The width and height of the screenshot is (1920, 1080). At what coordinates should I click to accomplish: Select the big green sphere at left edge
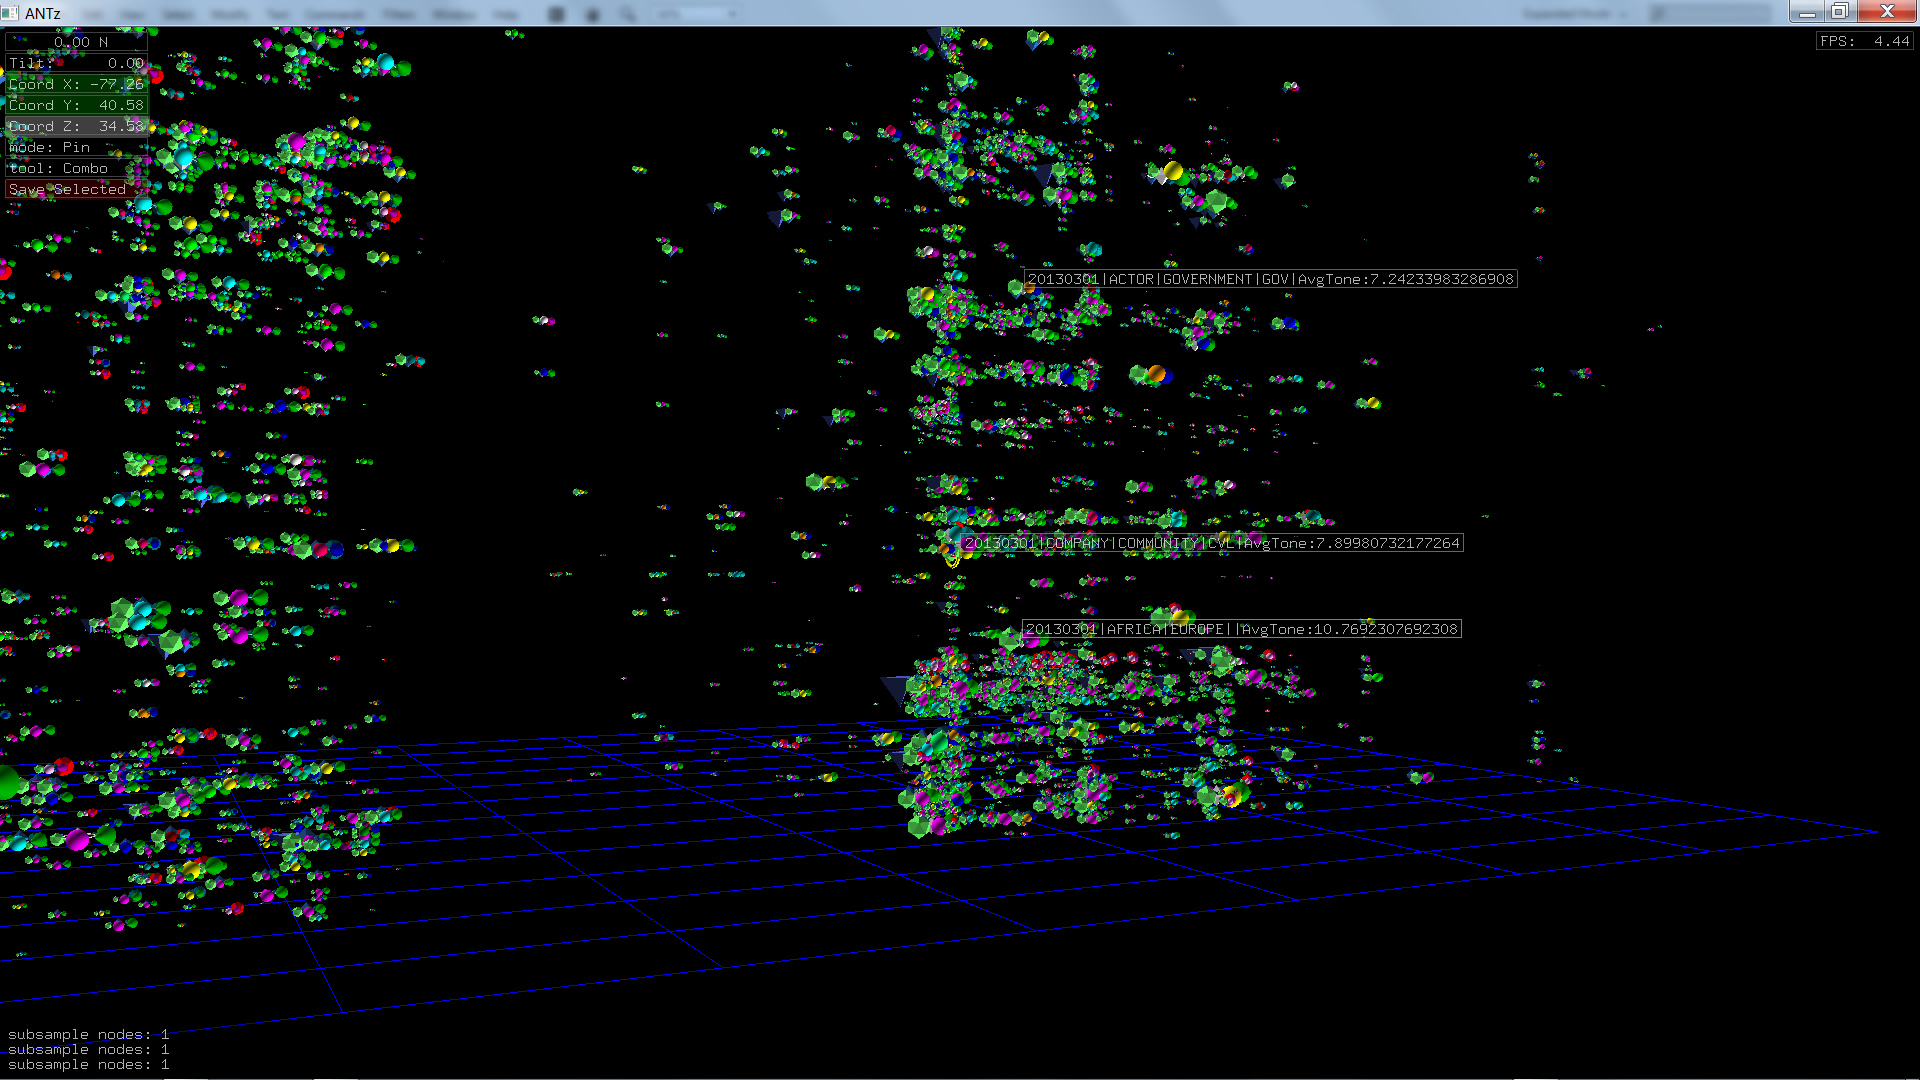[8, 782]
